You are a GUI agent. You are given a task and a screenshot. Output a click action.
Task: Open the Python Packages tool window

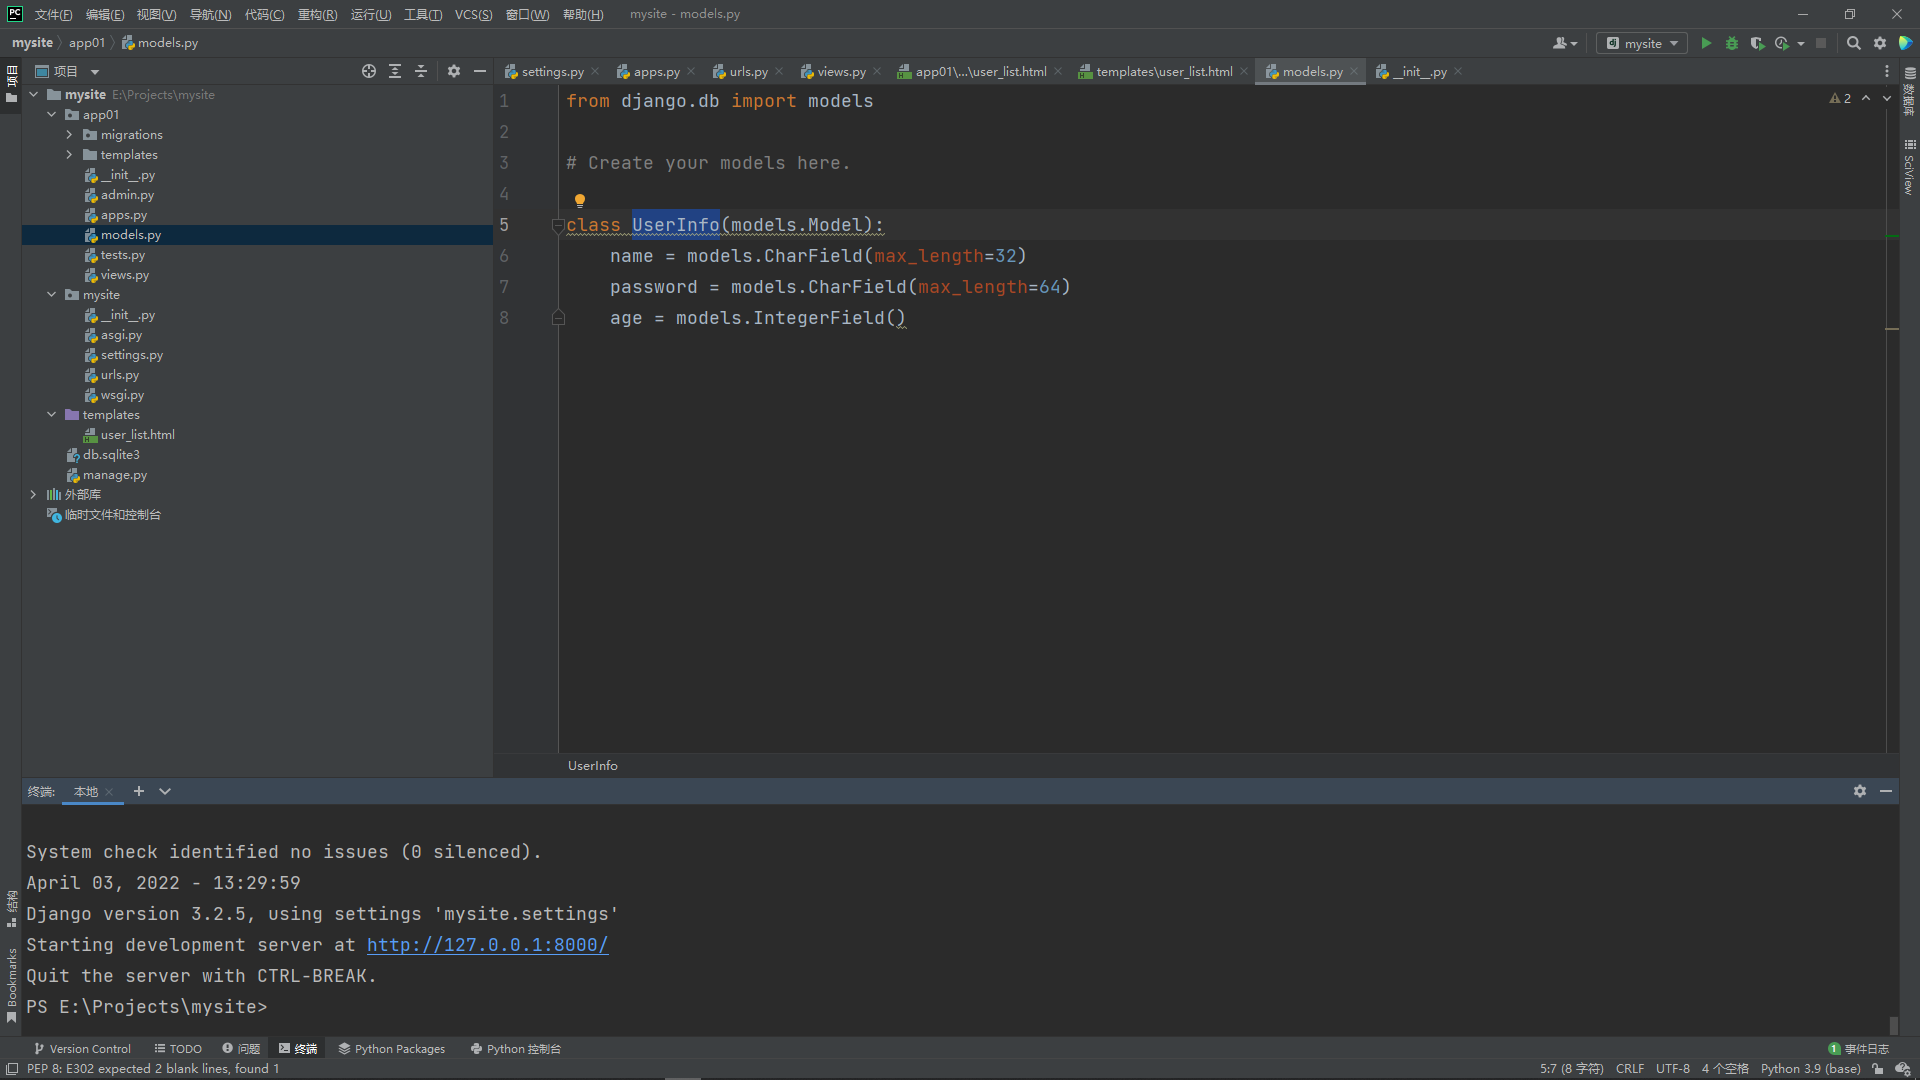click(392, 1049)
